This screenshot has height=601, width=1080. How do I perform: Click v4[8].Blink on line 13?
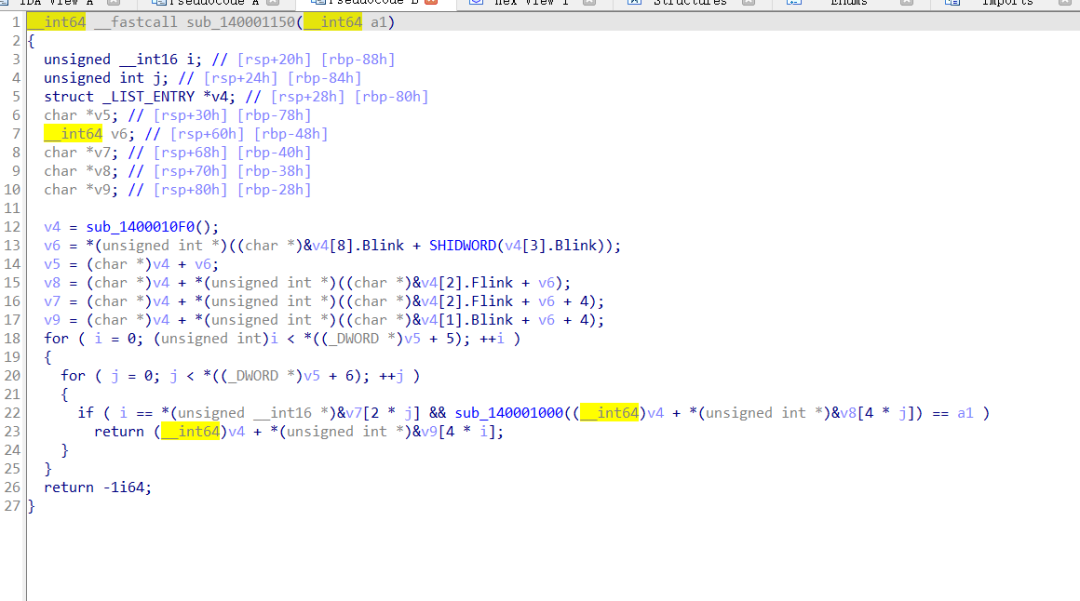[358, 245]
